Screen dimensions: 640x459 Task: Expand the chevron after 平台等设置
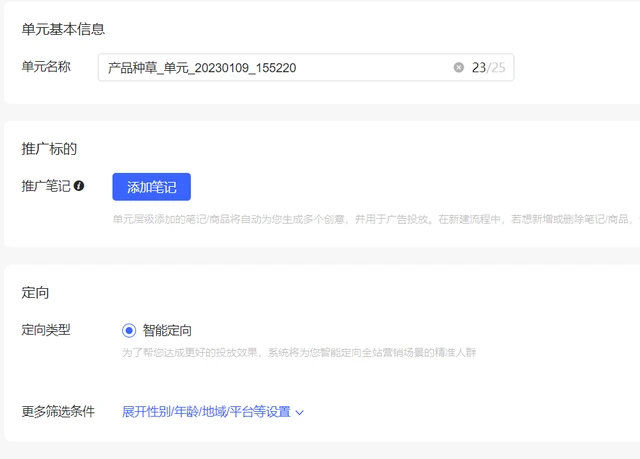point(299,412)
